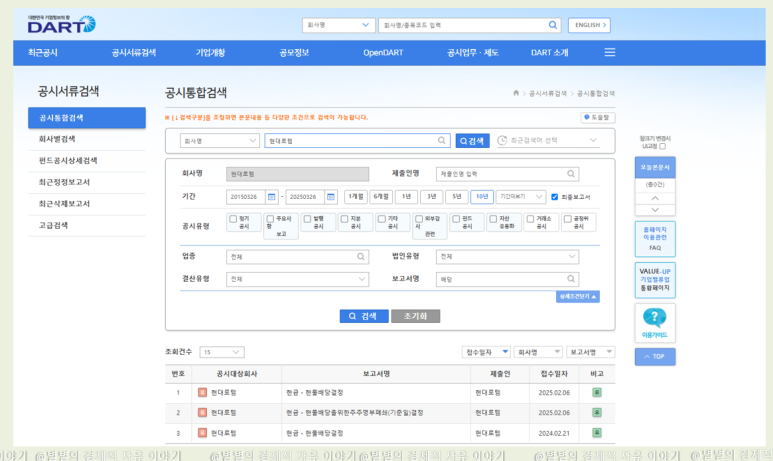Screen dimensions: 773x461
Task: Click the magnifier icon in the header search box
Action: tap(553, 25)
